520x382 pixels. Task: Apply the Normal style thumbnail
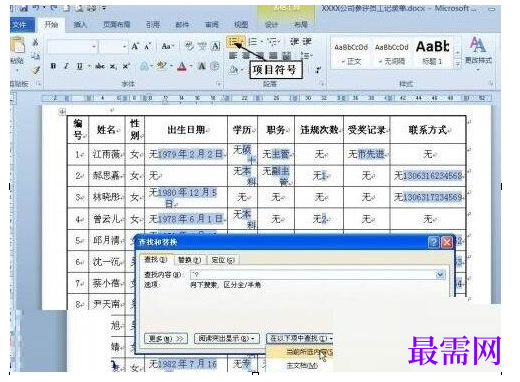(x=351, y=53)
